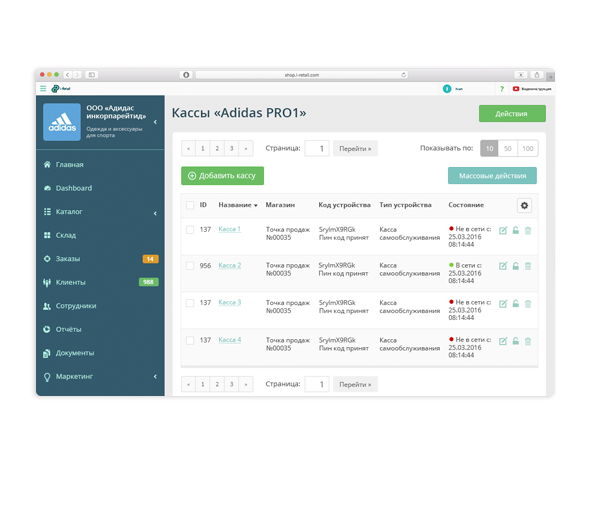Edit Касса 3 with pencil icon
The image size is (591, 520).
tap(503, 304)
